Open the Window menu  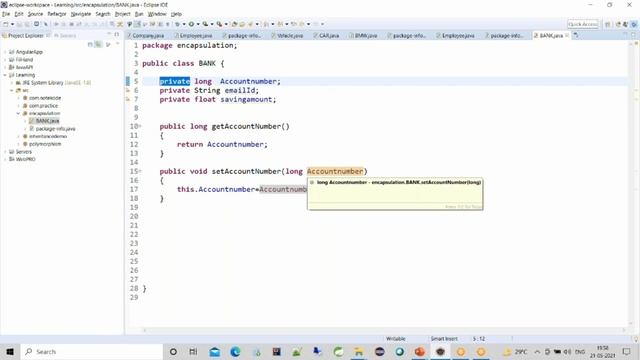coord(157,14)
